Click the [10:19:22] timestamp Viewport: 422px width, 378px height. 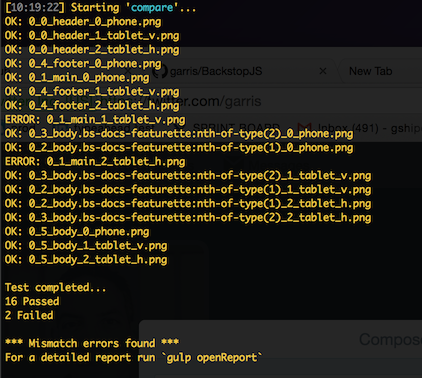[x=34, y=7]
